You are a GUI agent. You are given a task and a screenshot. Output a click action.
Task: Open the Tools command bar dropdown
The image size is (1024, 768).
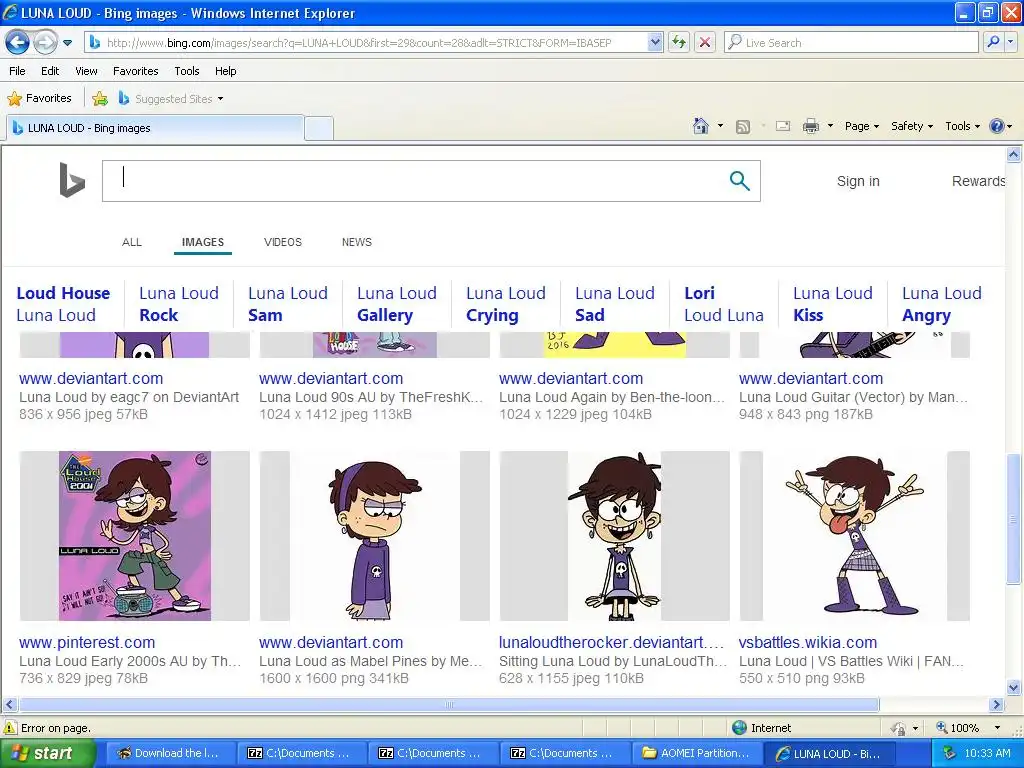[x=962, y=126]
